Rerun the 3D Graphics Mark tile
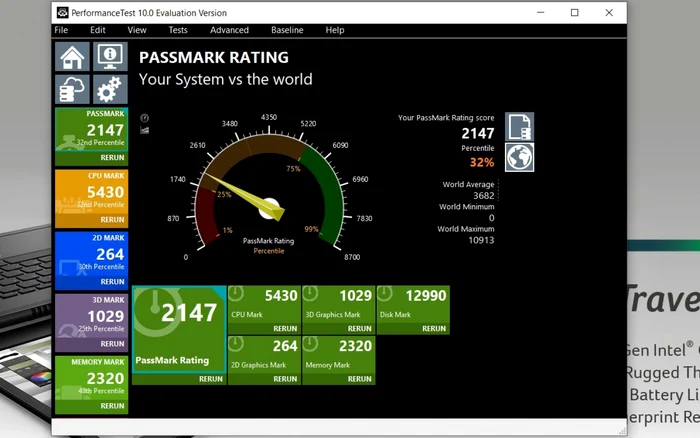The width and height of the screenshot is (700, 438). [359, 329]
